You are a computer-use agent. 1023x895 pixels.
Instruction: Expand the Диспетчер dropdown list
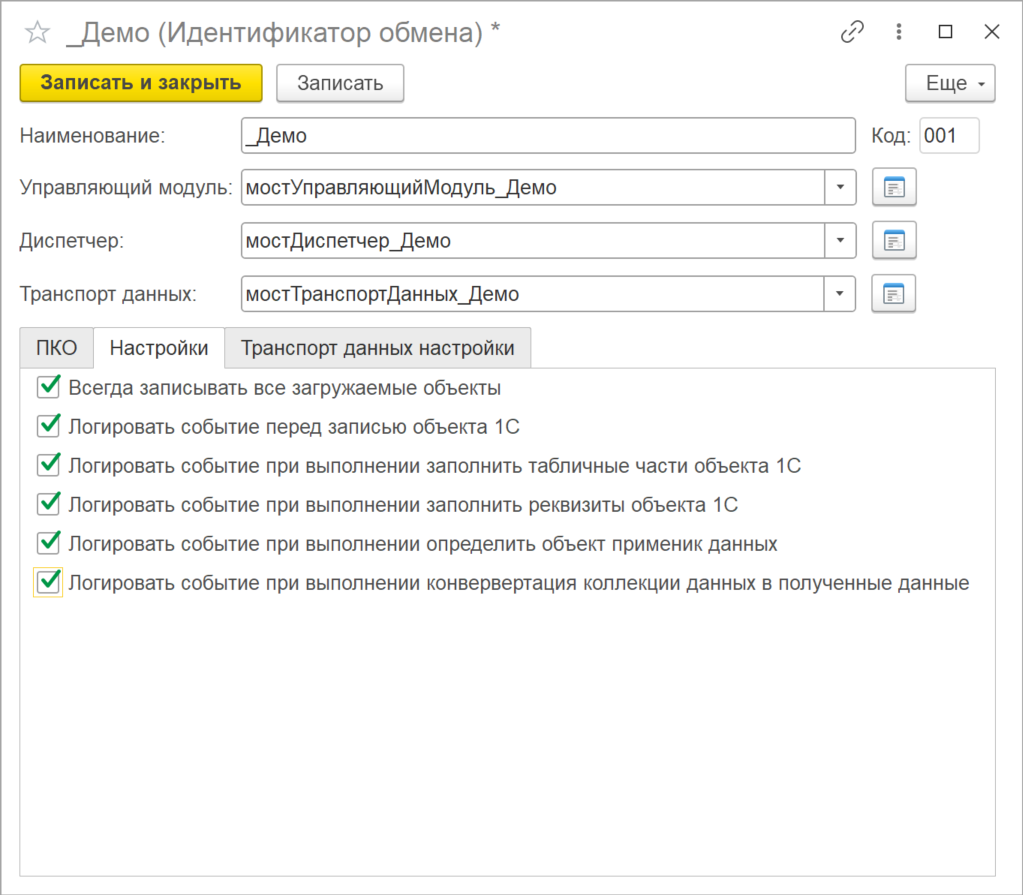tap(840, 241)
